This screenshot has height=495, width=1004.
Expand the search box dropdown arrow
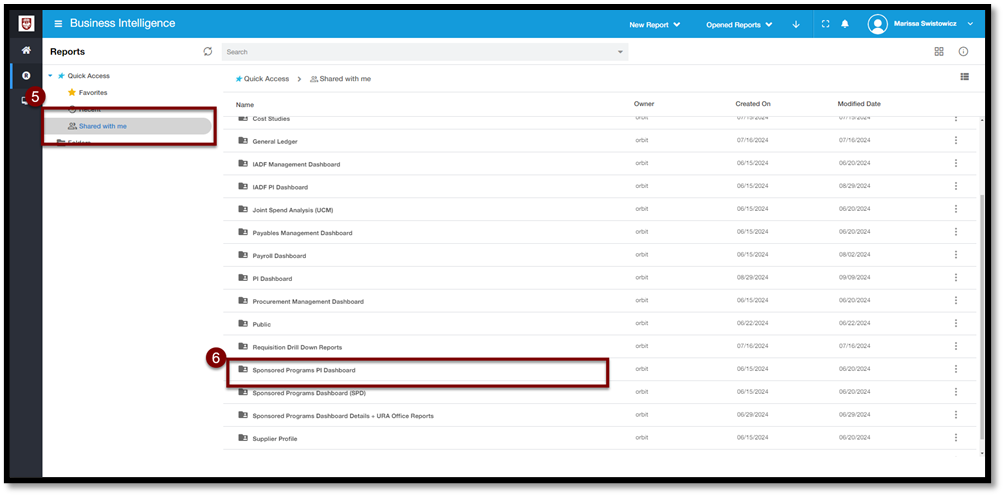(x=620, y=52)
